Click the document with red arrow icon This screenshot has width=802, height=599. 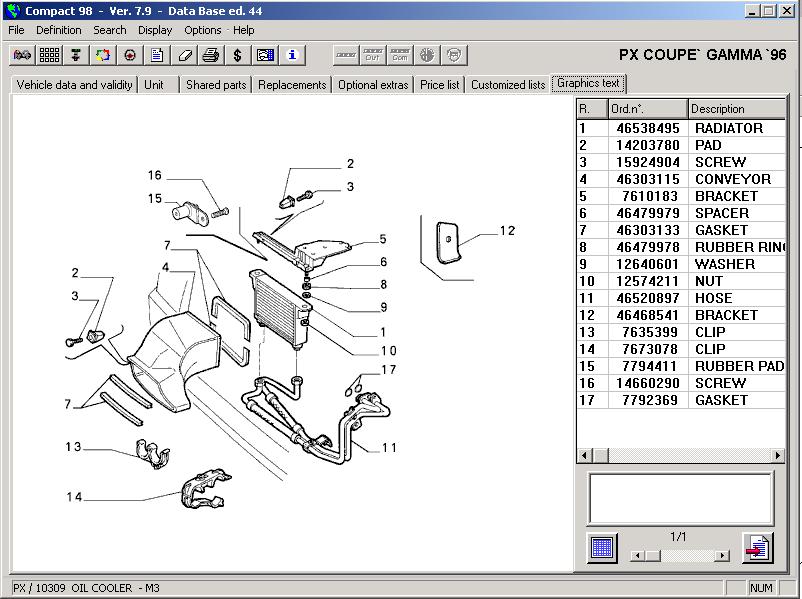pos(757,548)
